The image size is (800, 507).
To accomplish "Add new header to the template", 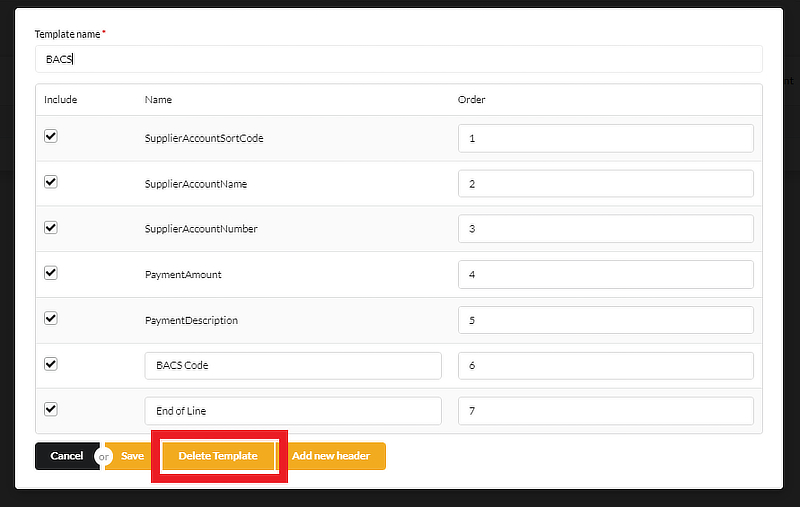I will click(x=331, y=456).
